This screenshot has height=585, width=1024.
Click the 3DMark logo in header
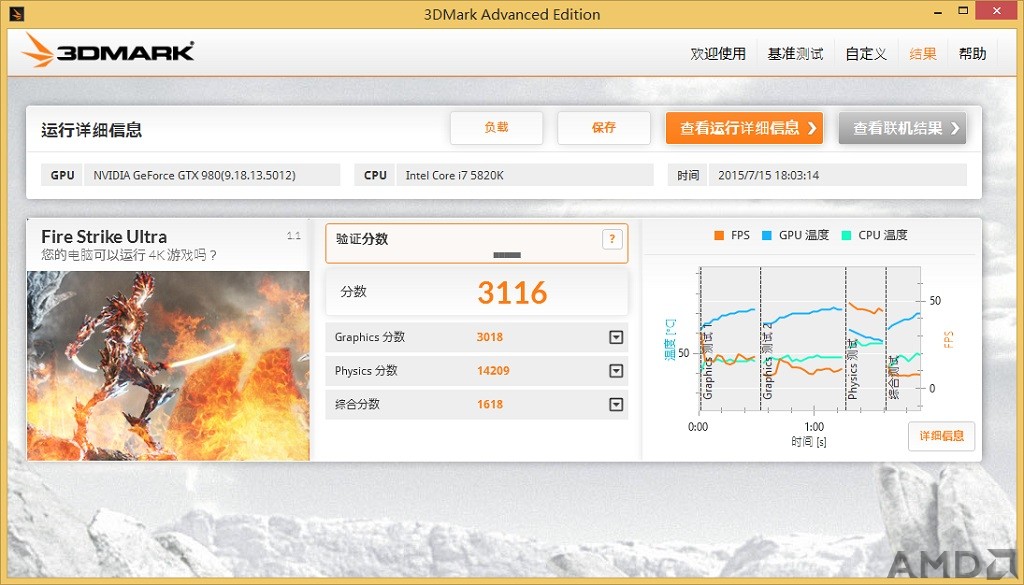108,51
